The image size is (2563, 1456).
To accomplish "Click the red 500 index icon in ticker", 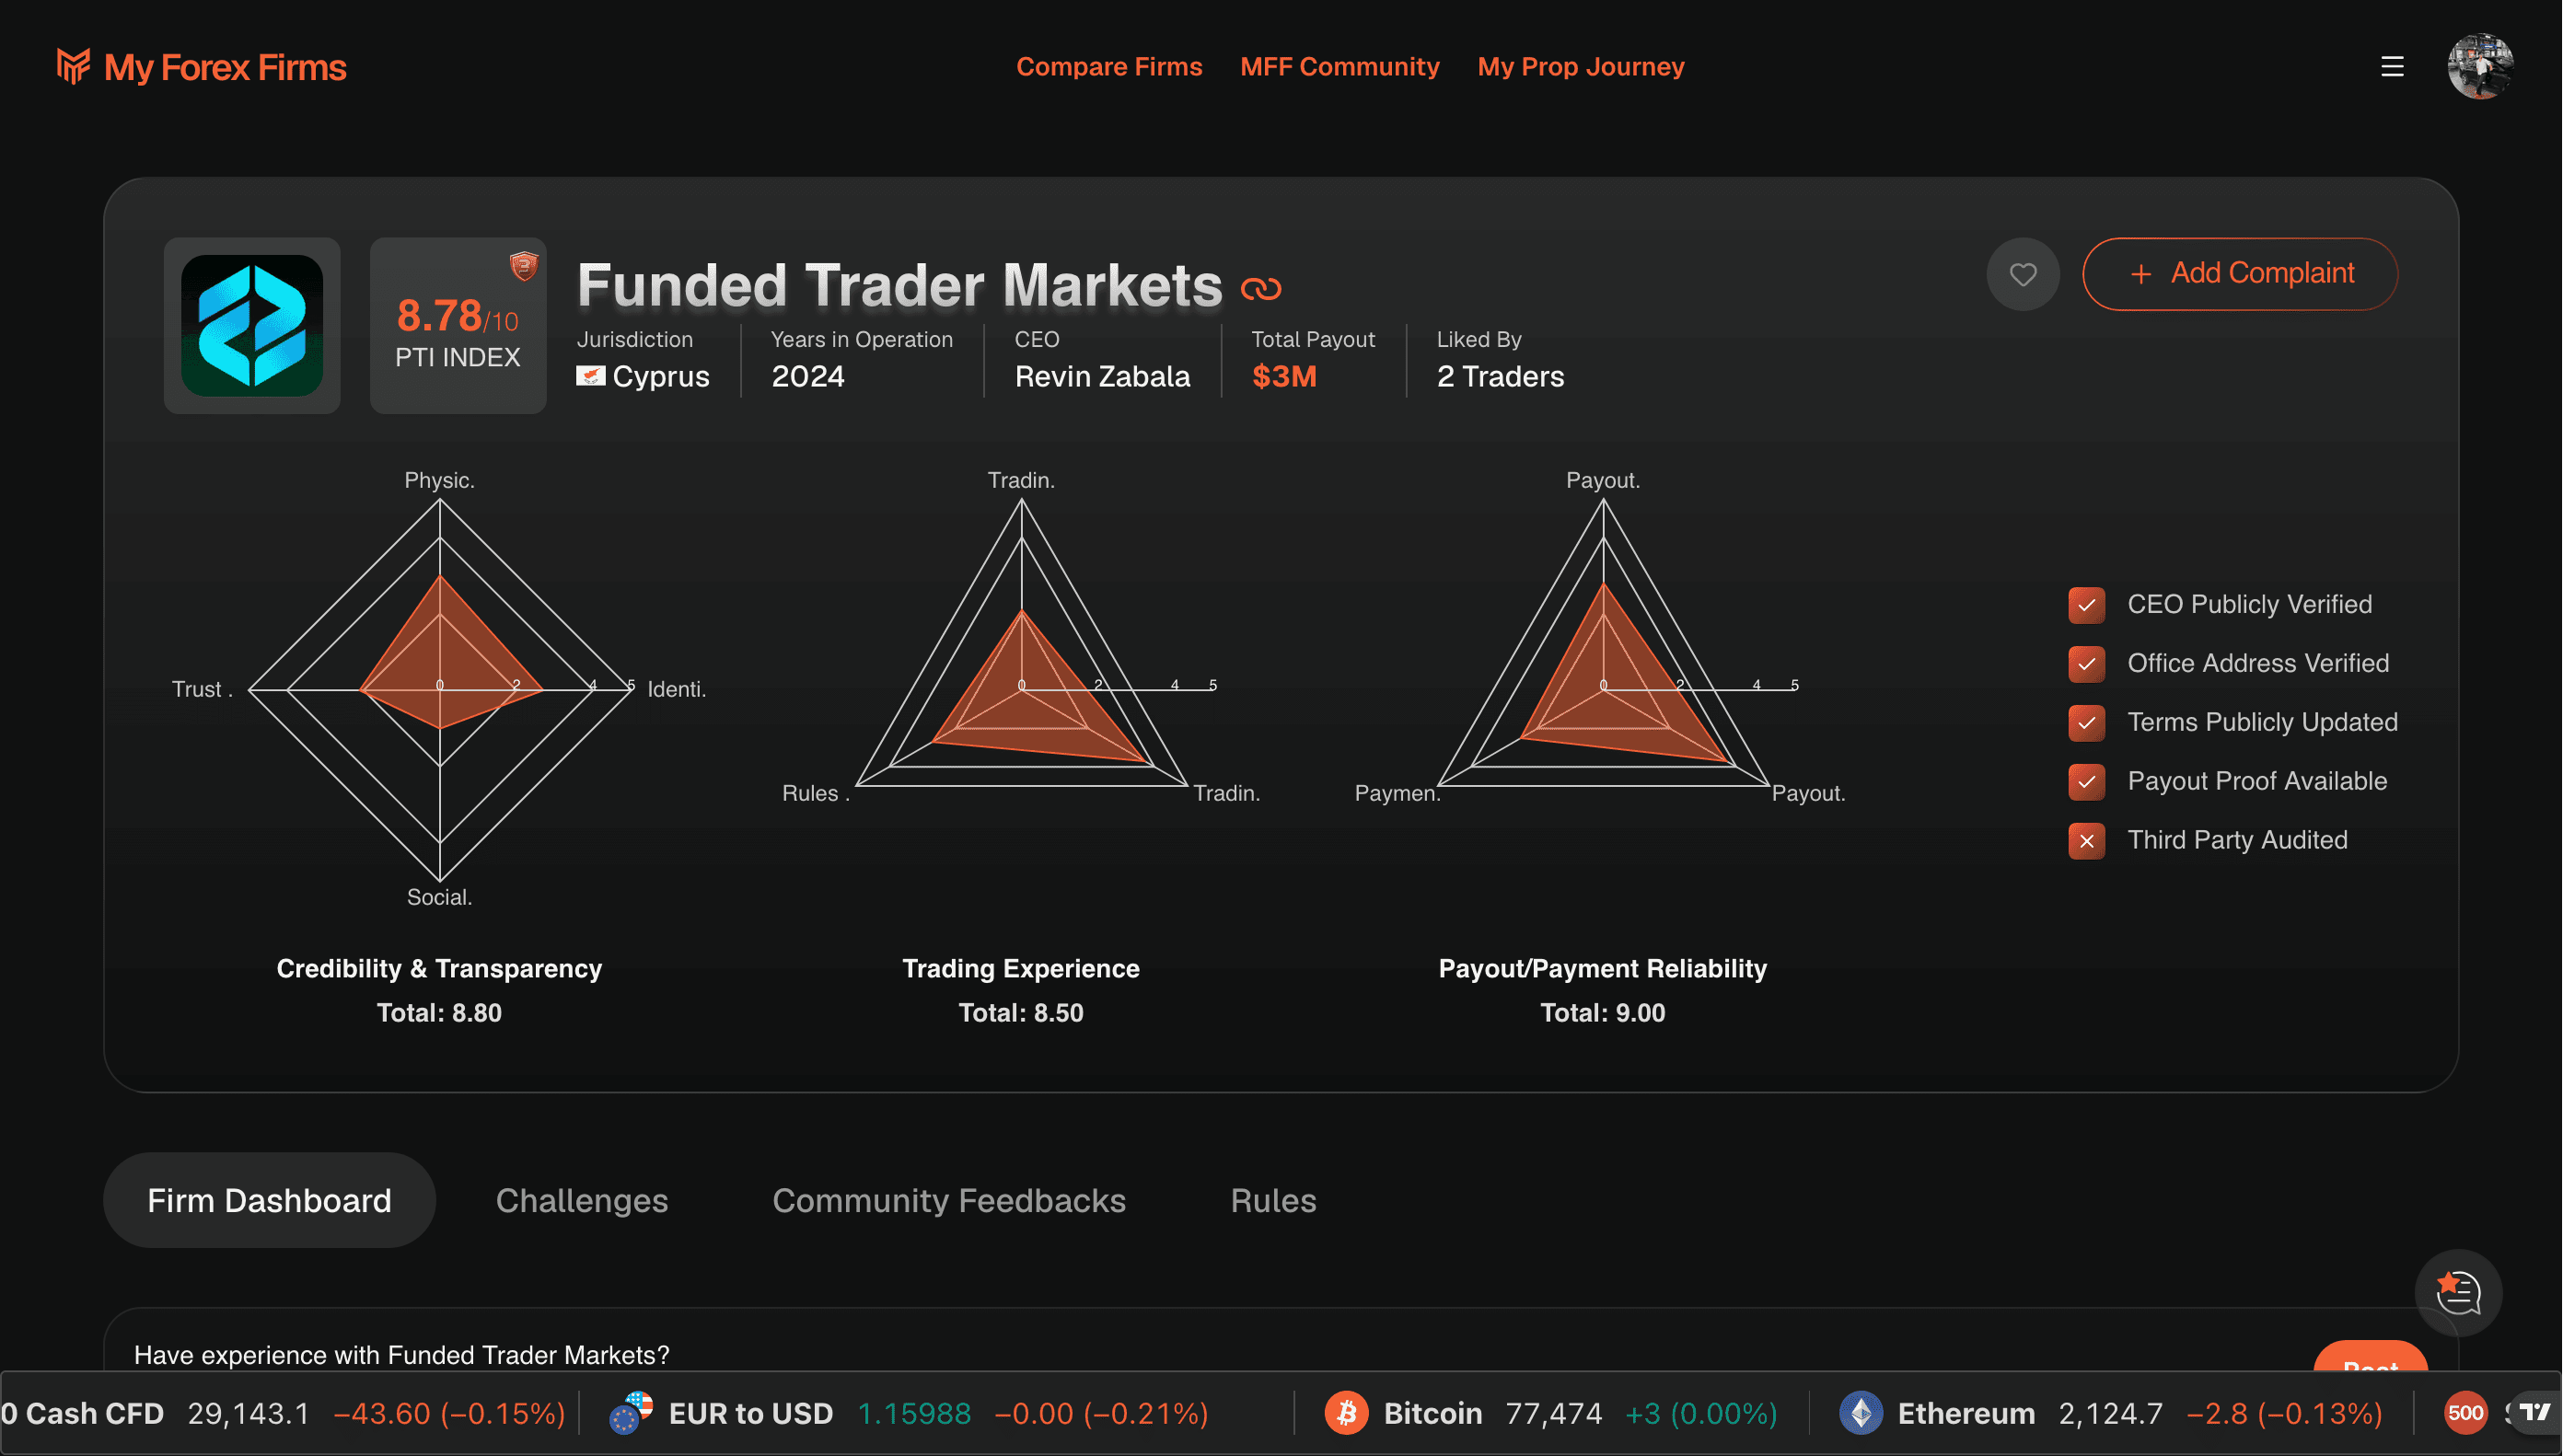I will click(x=2465, y=1413).
